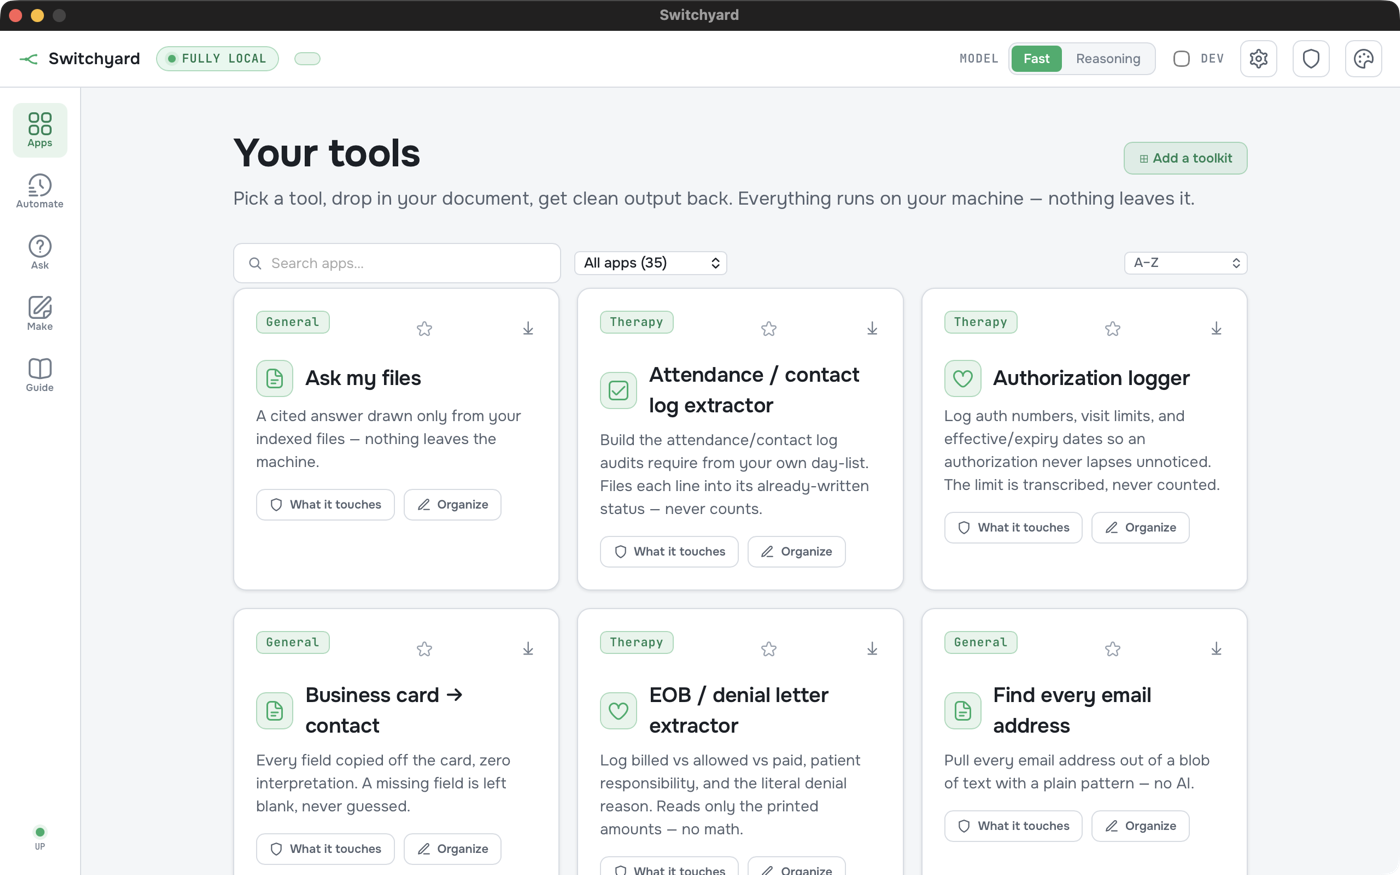Organize the Find every email address tool

[1141, 826]
